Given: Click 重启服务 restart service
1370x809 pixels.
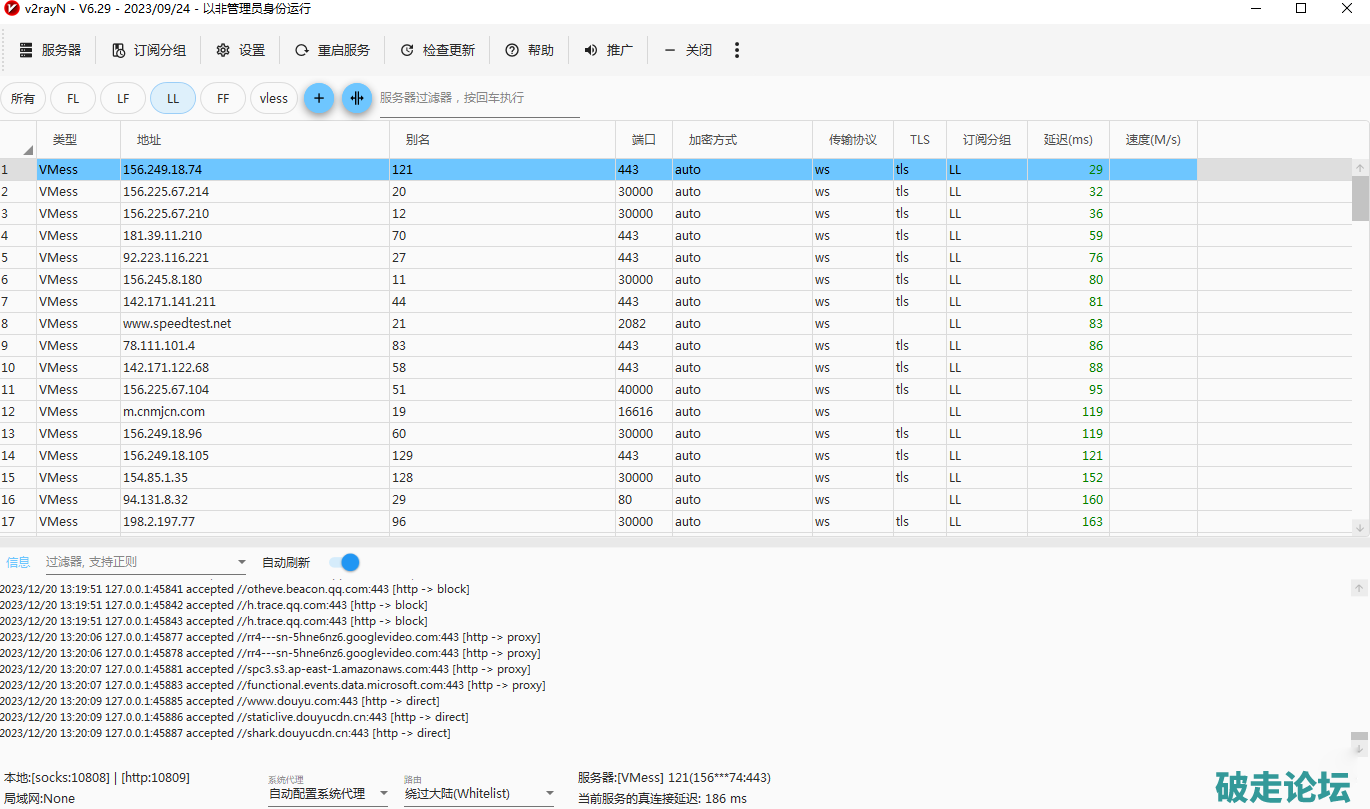Looking at the screenshot, I should (332, 50).
